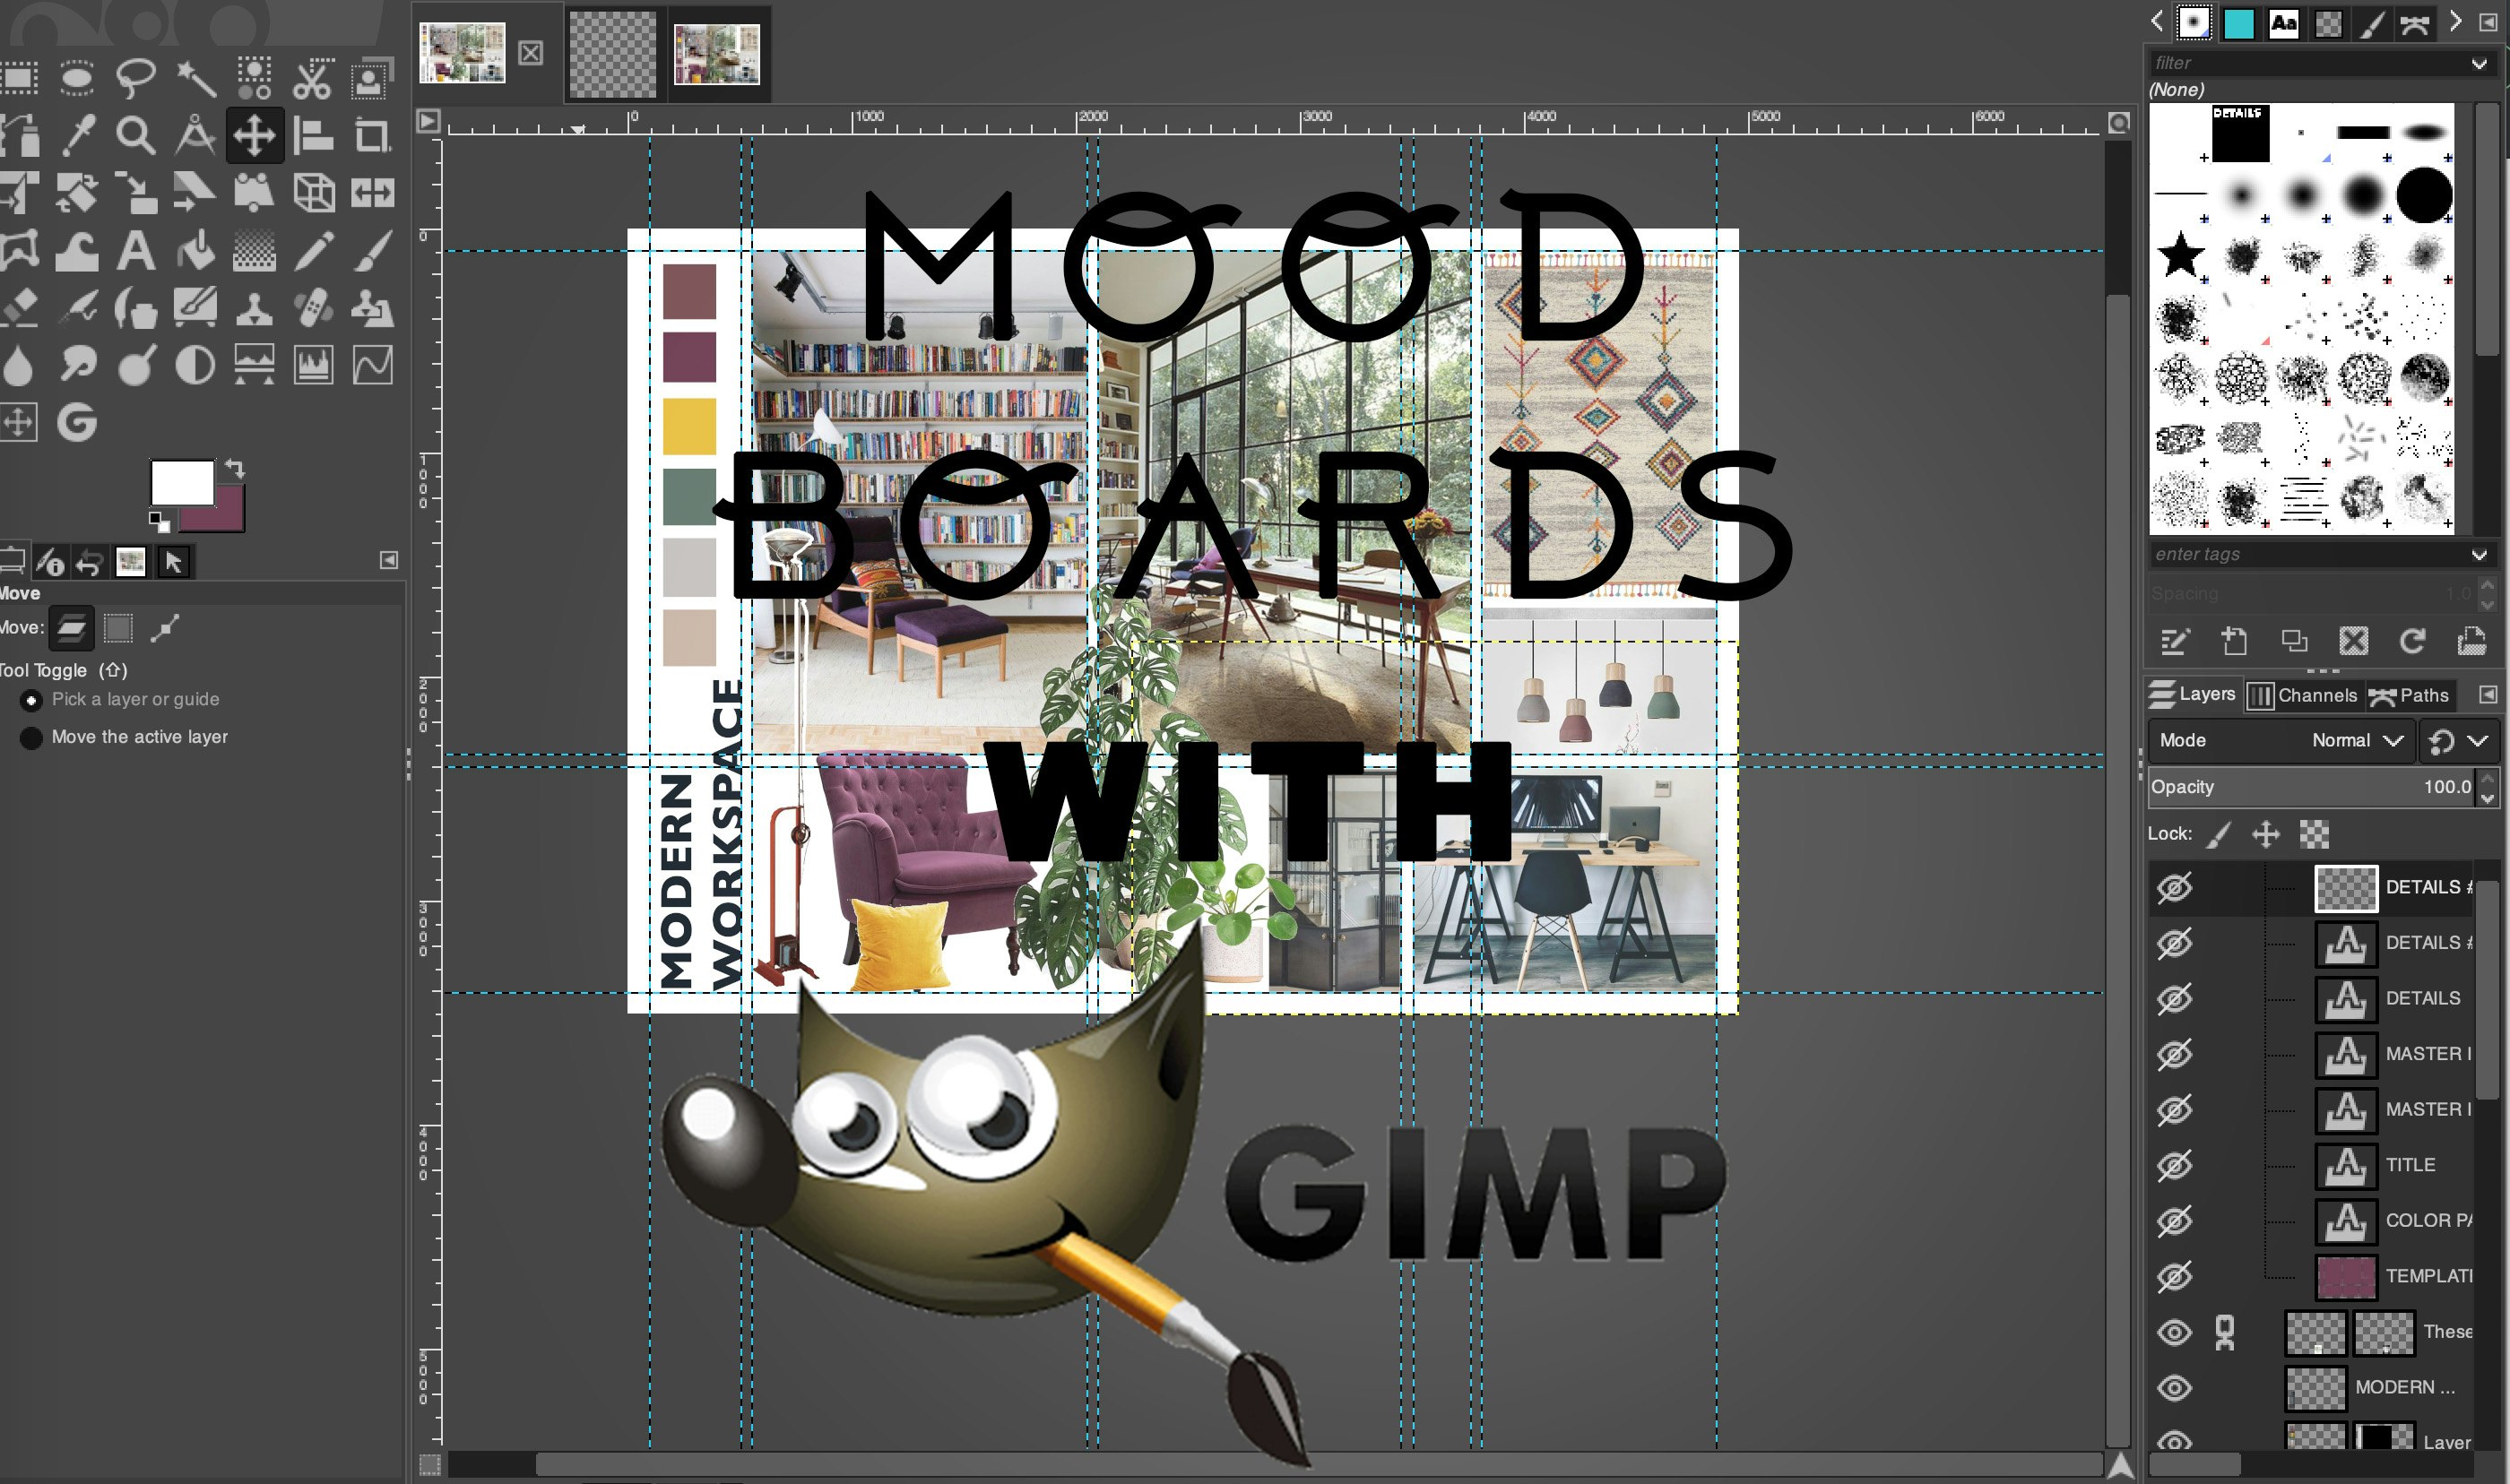
Task: Select the Bucket Fill tool
Action: (x=195, y=250)
